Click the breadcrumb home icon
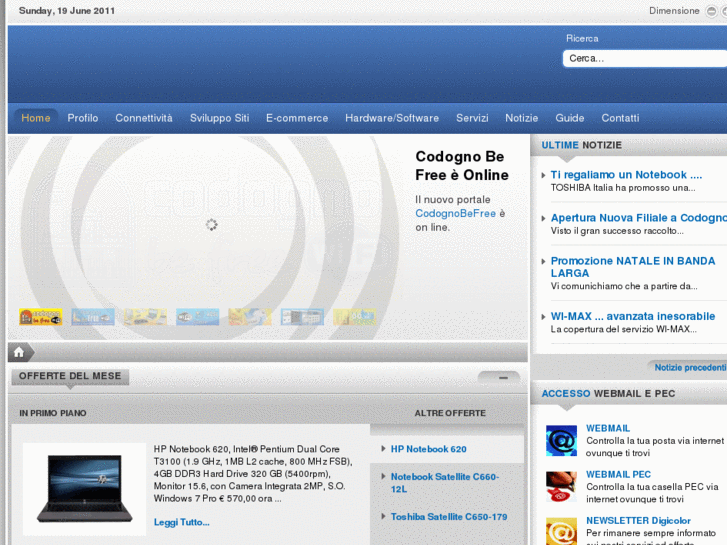Image resolution: width=727 pixels, height=545 pixels. 19,353
